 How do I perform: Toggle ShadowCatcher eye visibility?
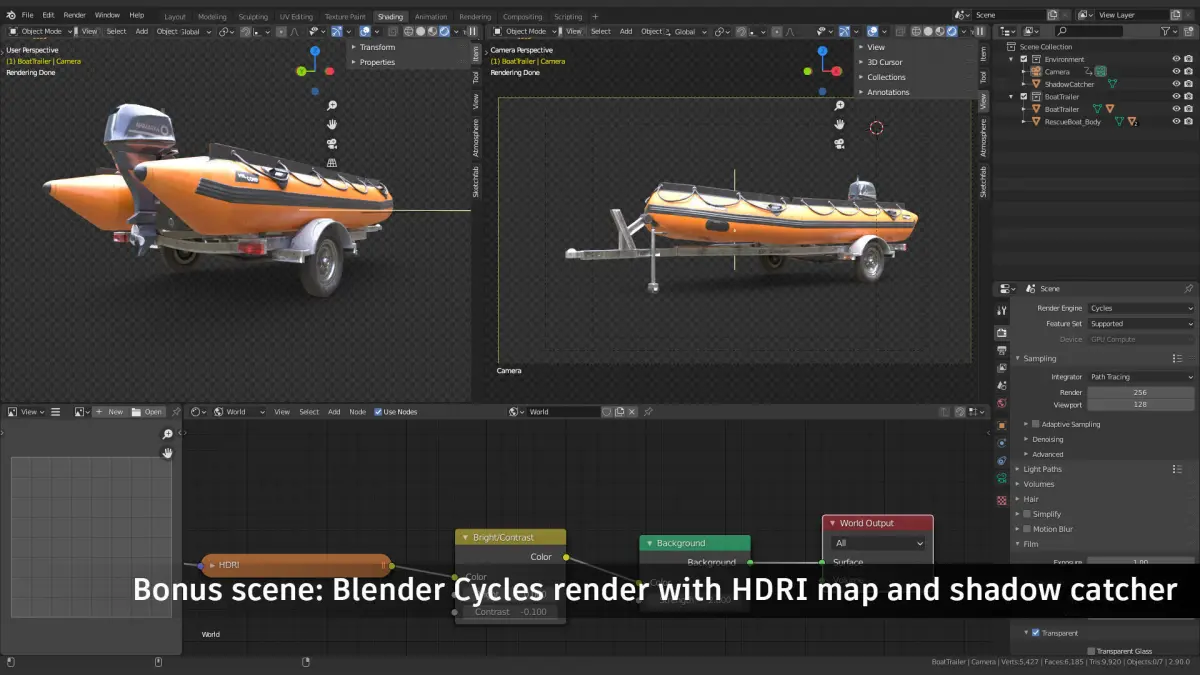click(1176, 84)
